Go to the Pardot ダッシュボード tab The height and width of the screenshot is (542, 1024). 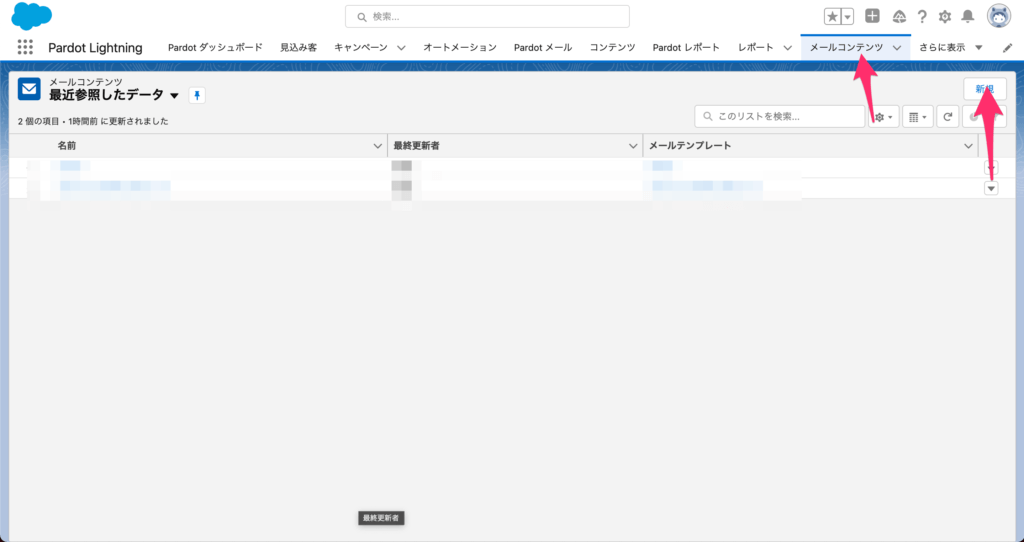(x=215, y=47)
